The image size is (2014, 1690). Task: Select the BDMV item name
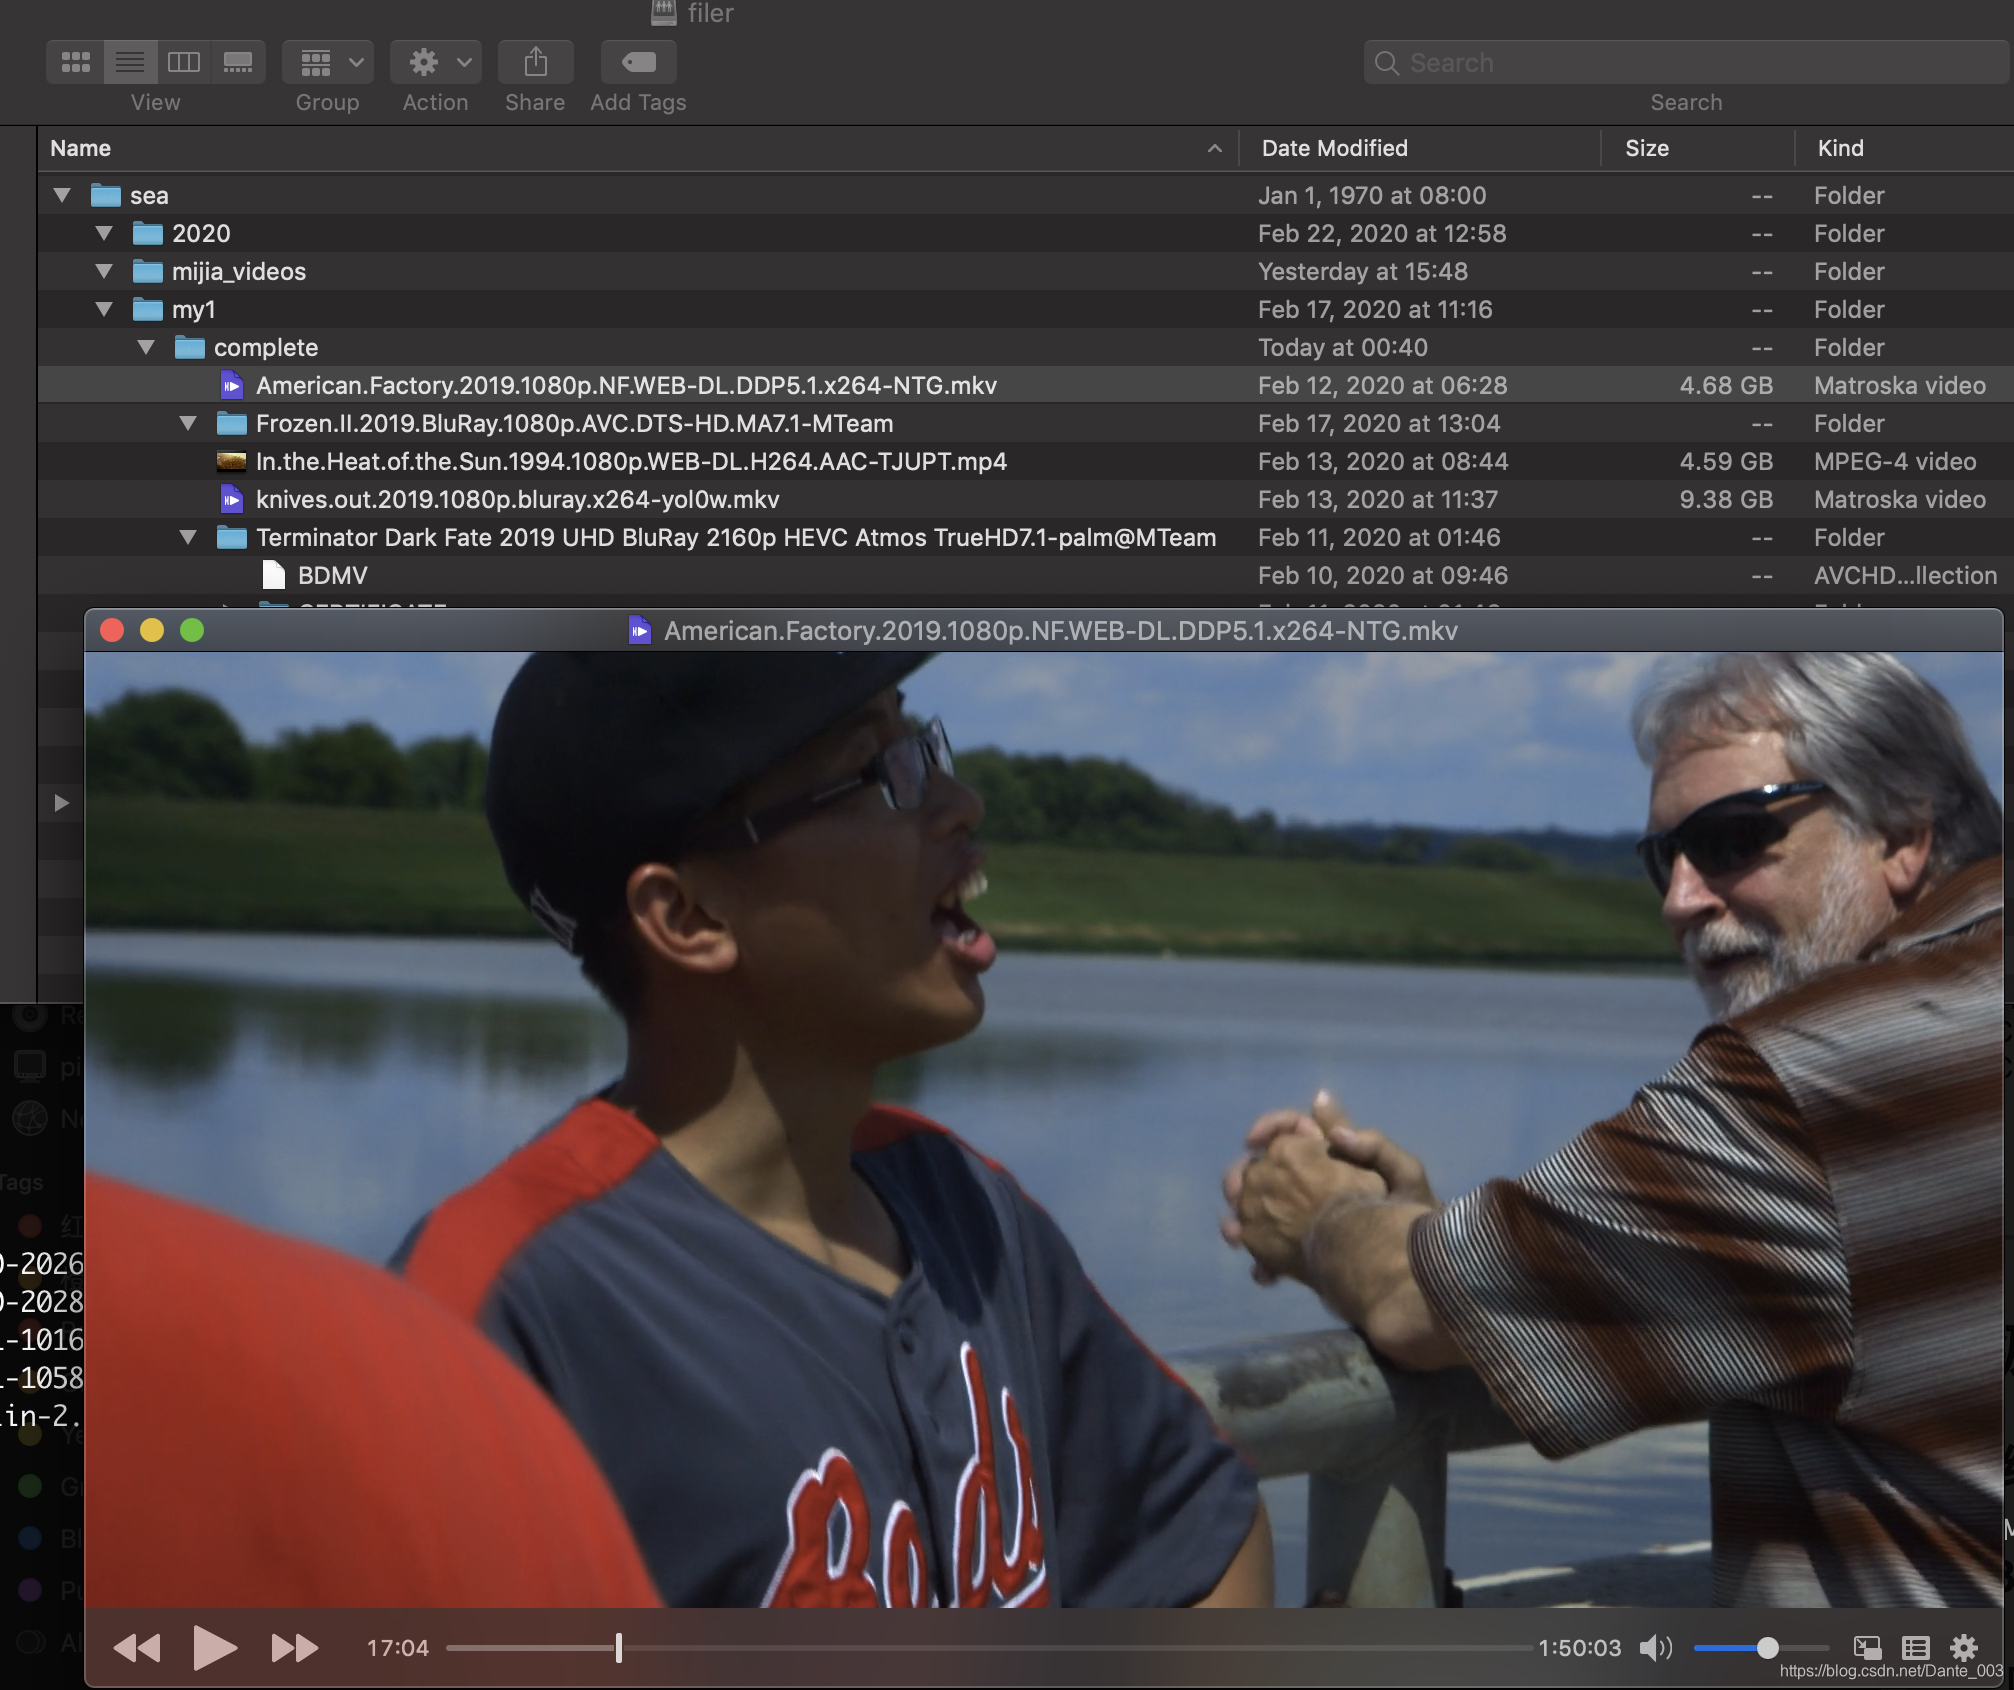333,575
